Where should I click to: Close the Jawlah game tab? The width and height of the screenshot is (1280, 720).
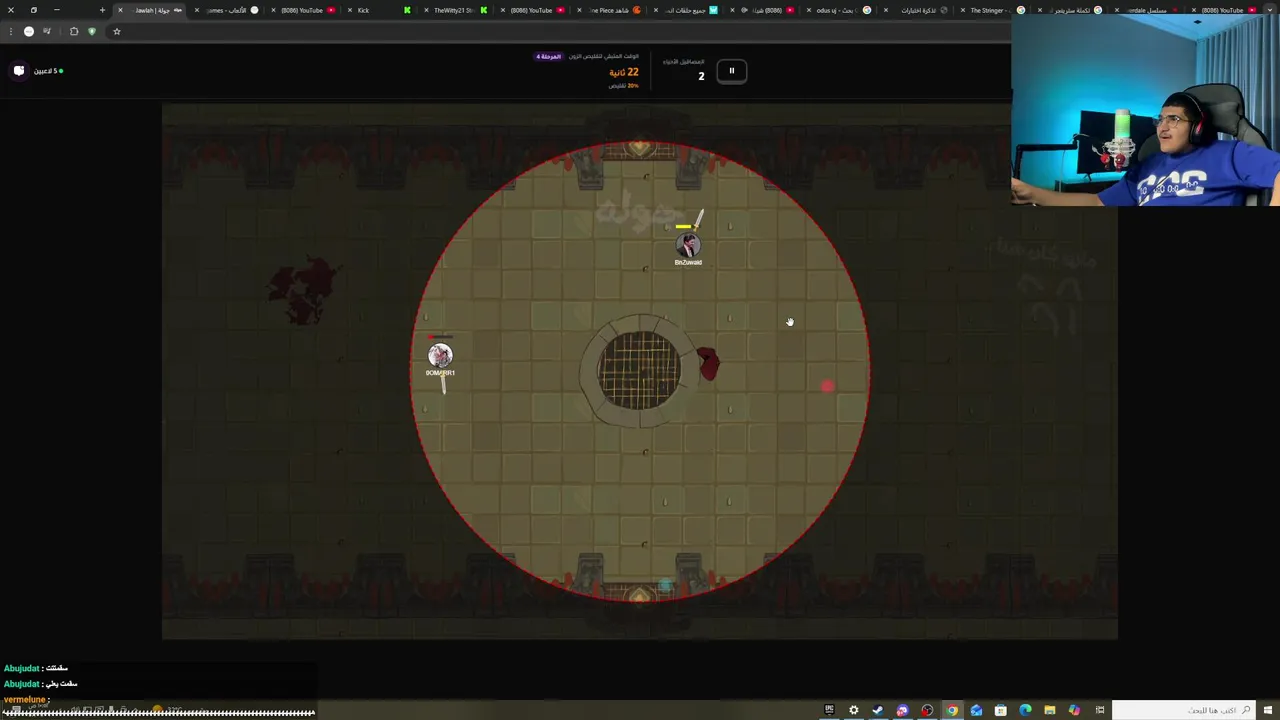[x=120, y=10]
